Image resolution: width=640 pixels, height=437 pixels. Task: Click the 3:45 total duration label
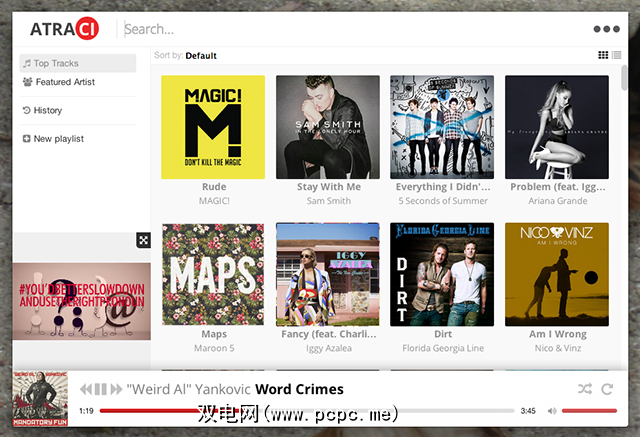tap(528, 411)
